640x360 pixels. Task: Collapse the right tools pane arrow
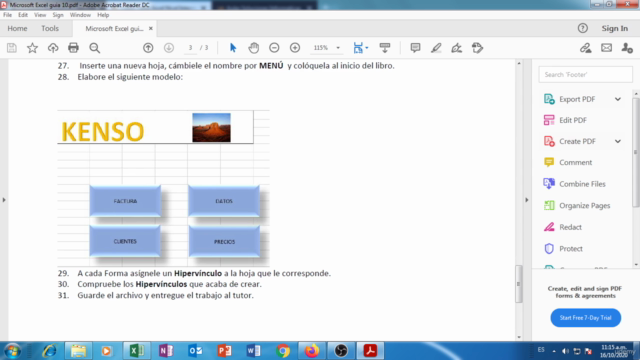[527, 200]
